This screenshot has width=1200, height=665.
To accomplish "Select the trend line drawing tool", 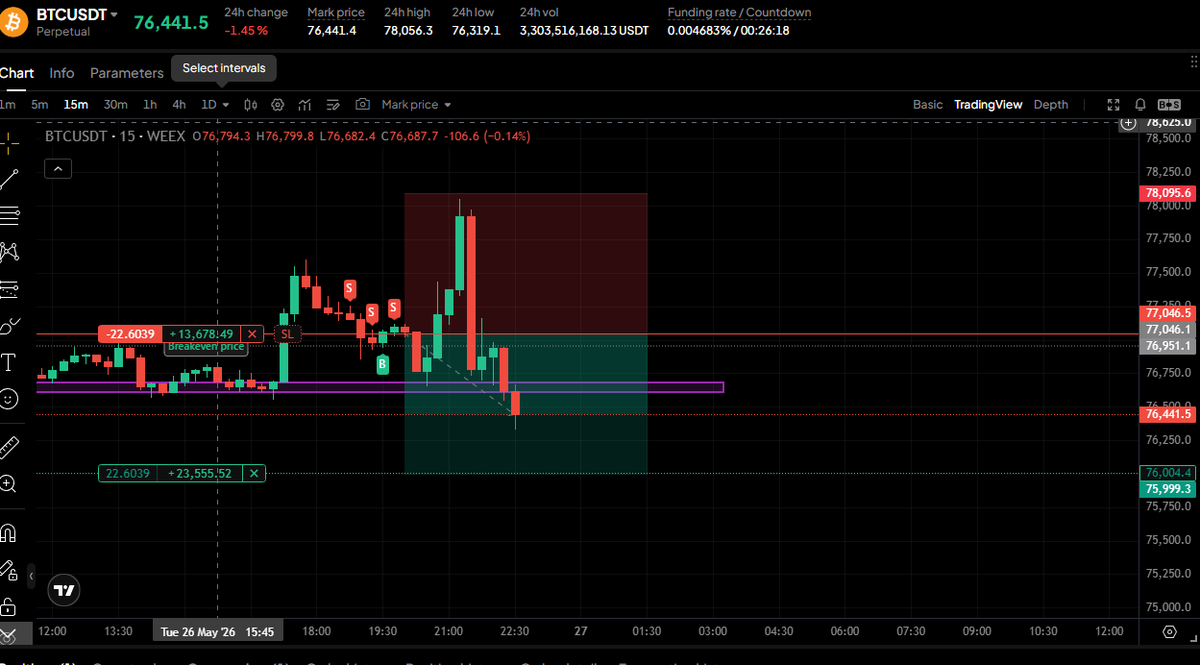I will (8, 180).
